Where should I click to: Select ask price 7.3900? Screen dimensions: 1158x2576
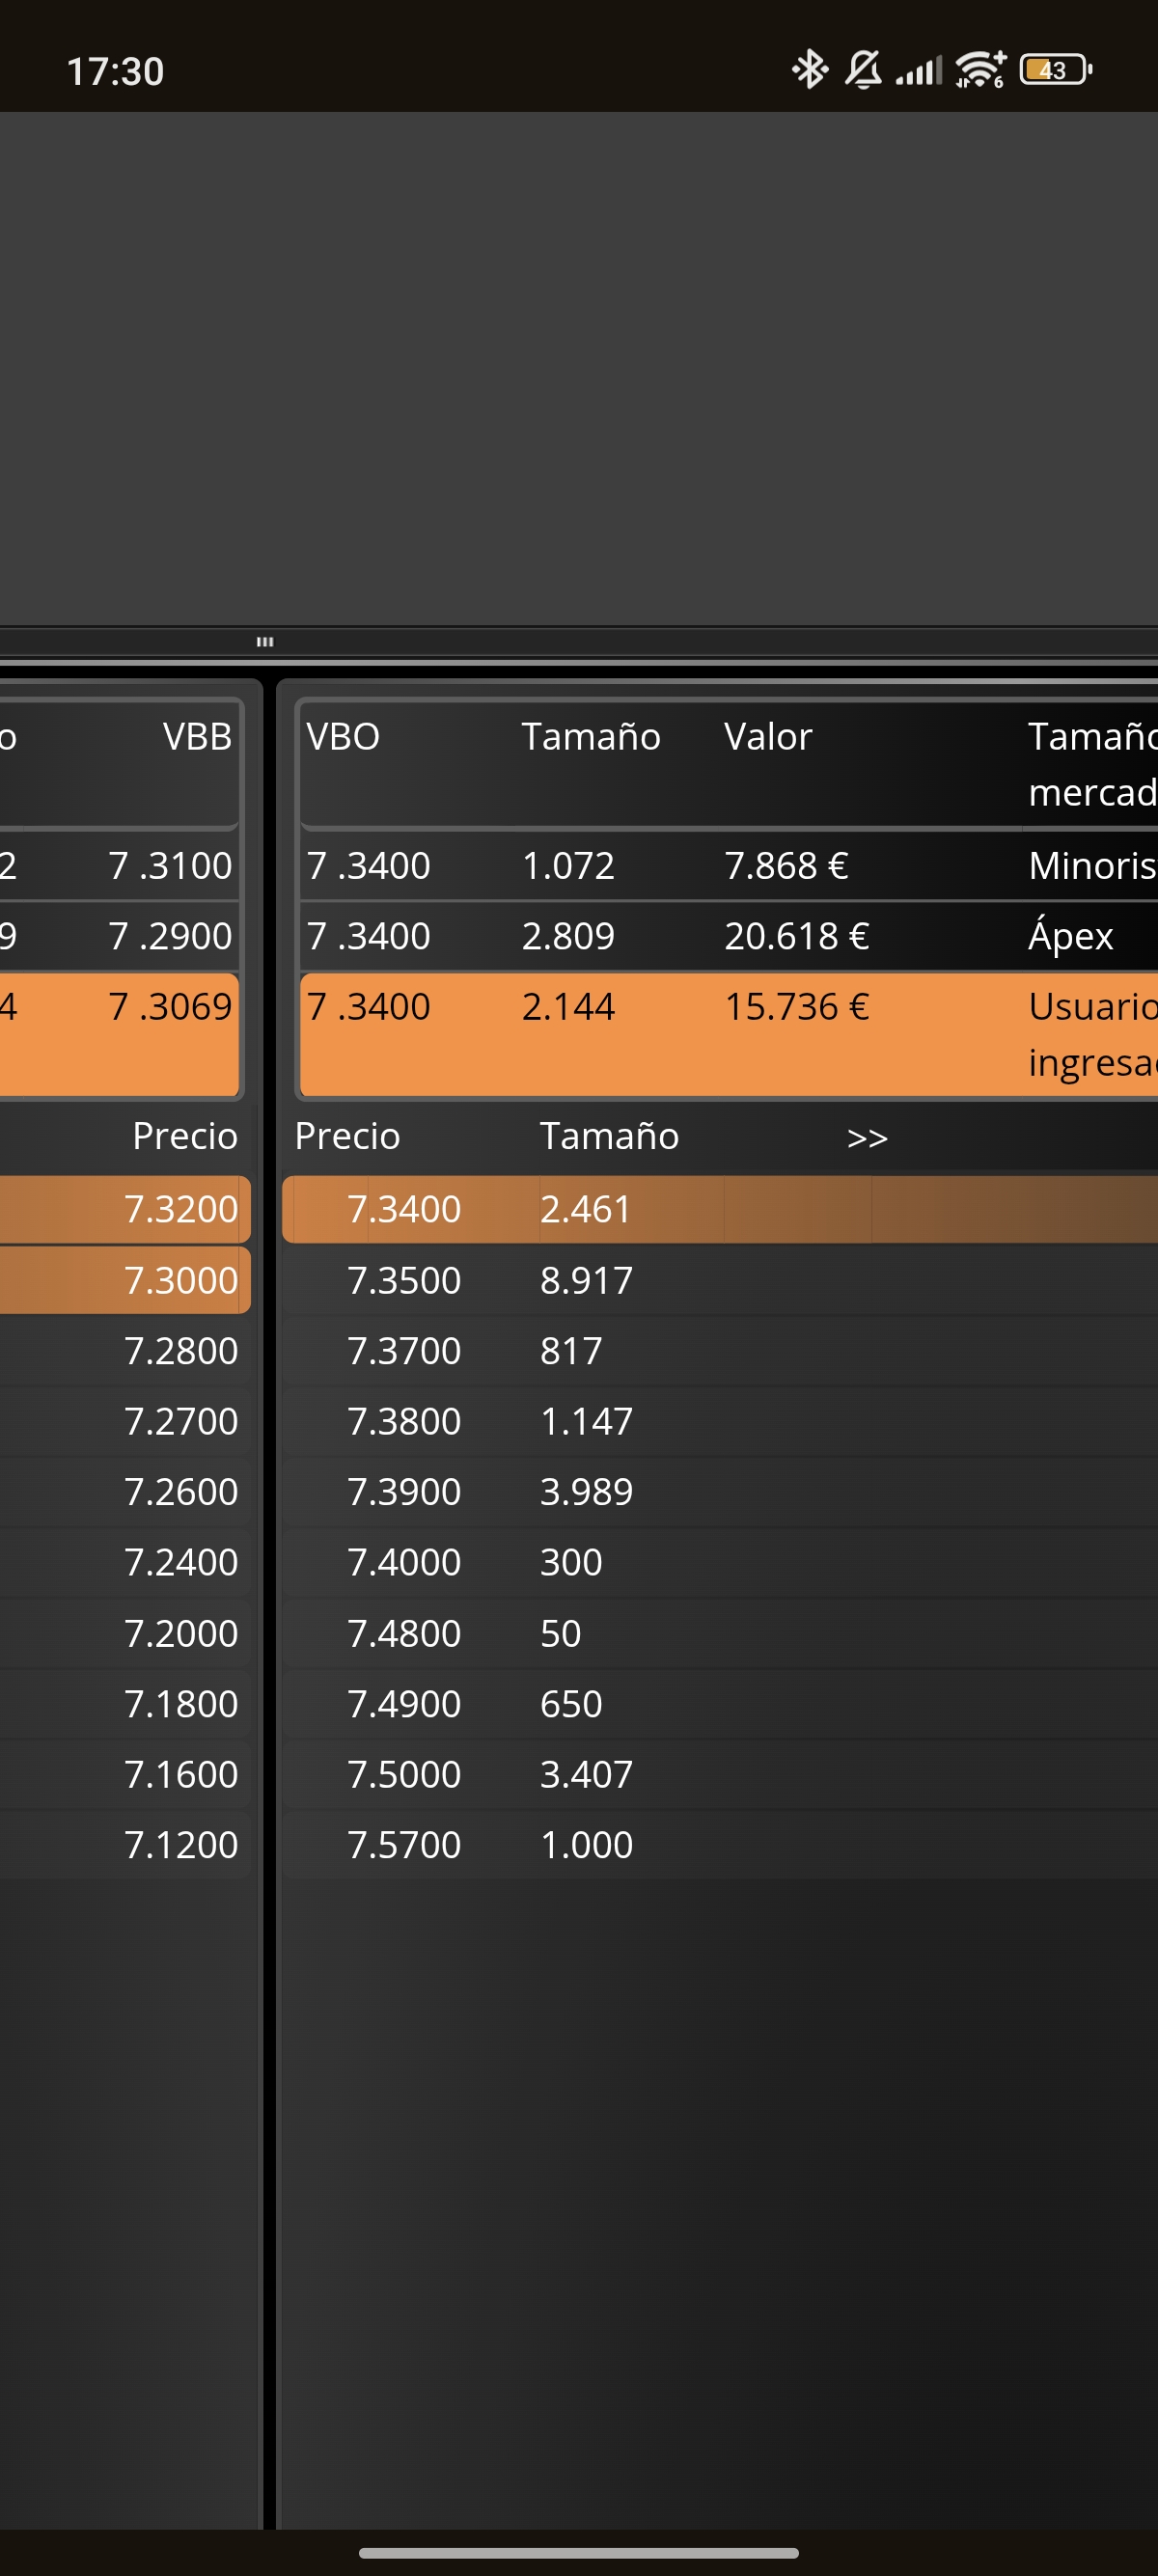[x=404, y=1492]
